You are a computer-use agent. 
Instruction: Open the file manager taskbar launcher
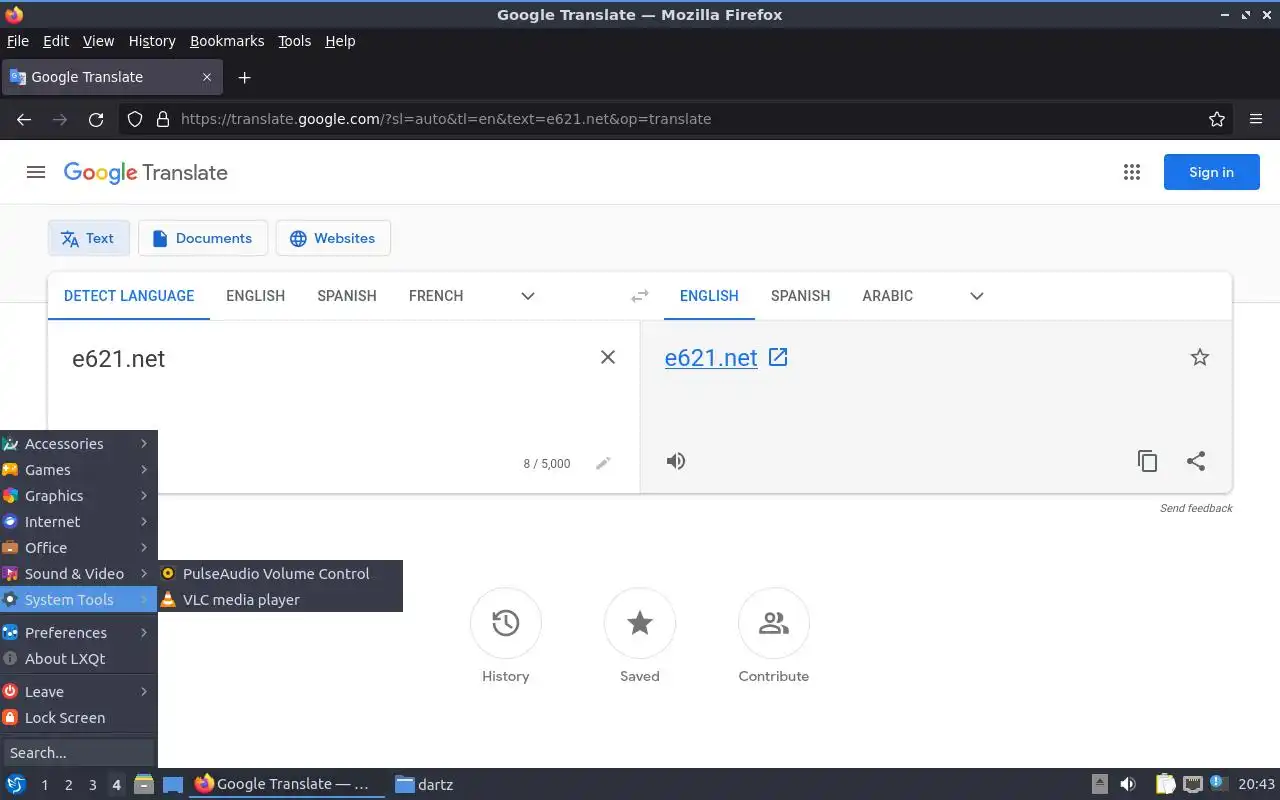point(144,784)
